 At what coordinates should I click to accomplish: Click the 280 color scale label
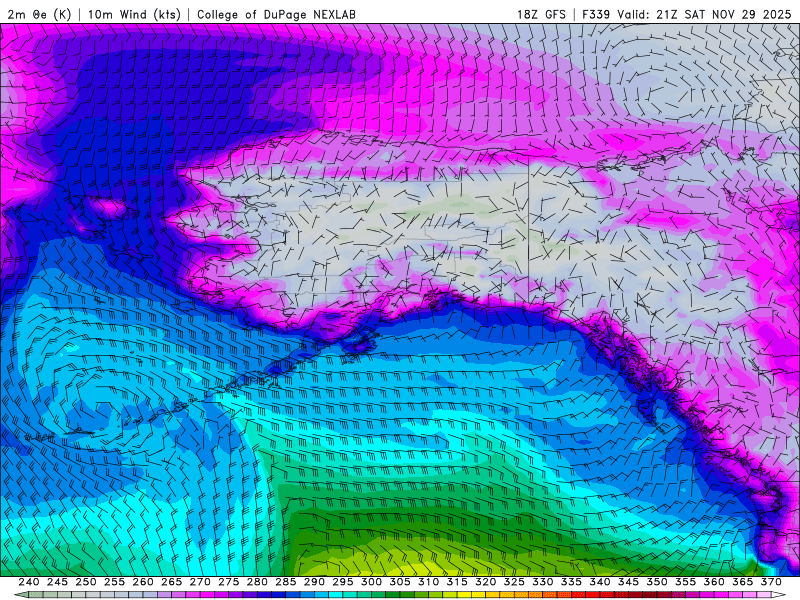tap(257, 582)
